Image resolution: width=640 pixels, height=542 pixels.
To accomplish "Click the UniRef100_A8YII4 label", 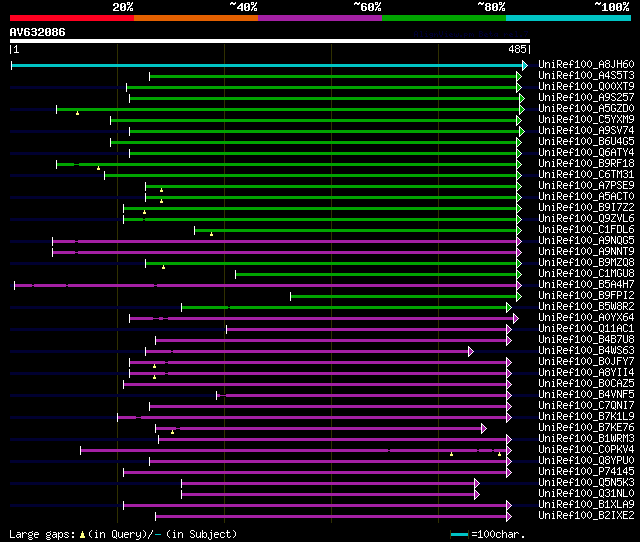I will (586, 373).
